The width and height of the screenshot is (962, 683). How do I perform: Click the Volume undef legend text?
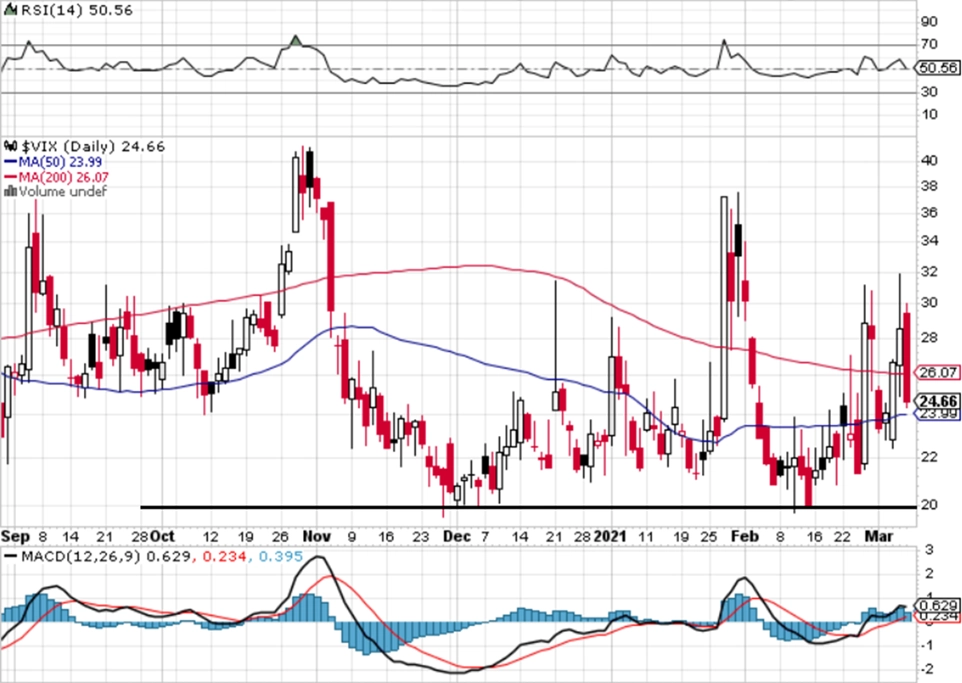coord(63,191)
